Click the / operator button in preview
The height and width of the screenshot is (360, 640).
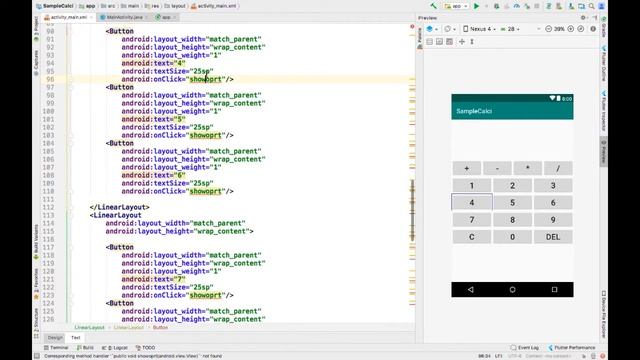pyautogui.click(x=558, y=168)
